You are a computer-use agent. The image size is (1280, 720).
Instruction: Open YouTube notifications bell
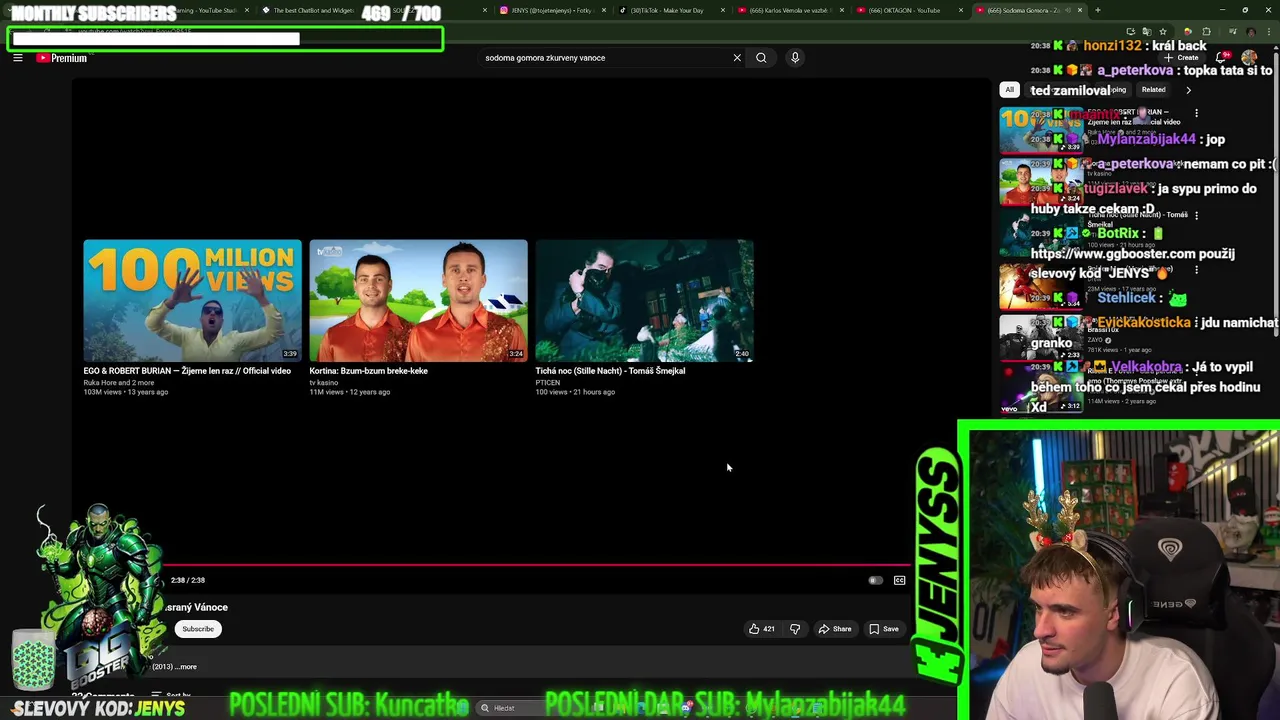pos(1221,58)
